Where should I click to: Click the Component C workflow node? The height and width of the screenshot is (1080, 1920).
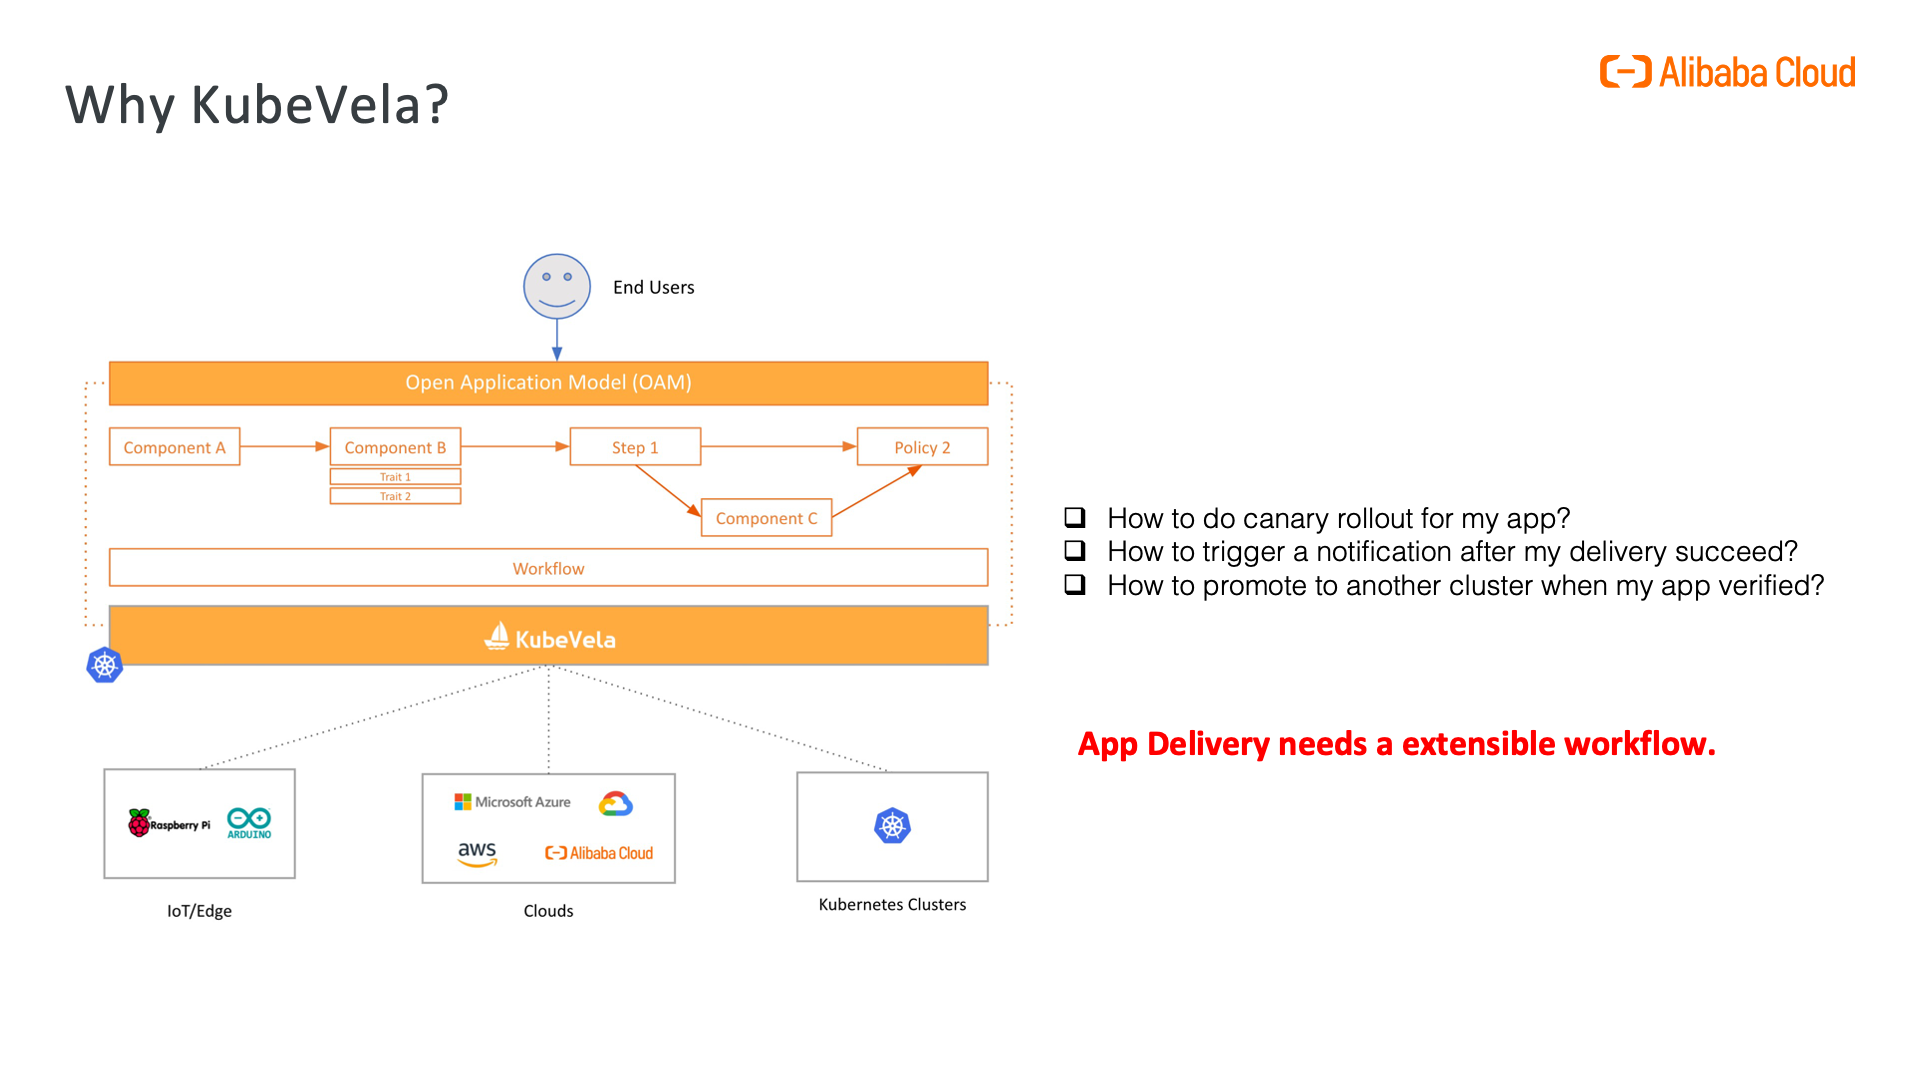(767, 518)
